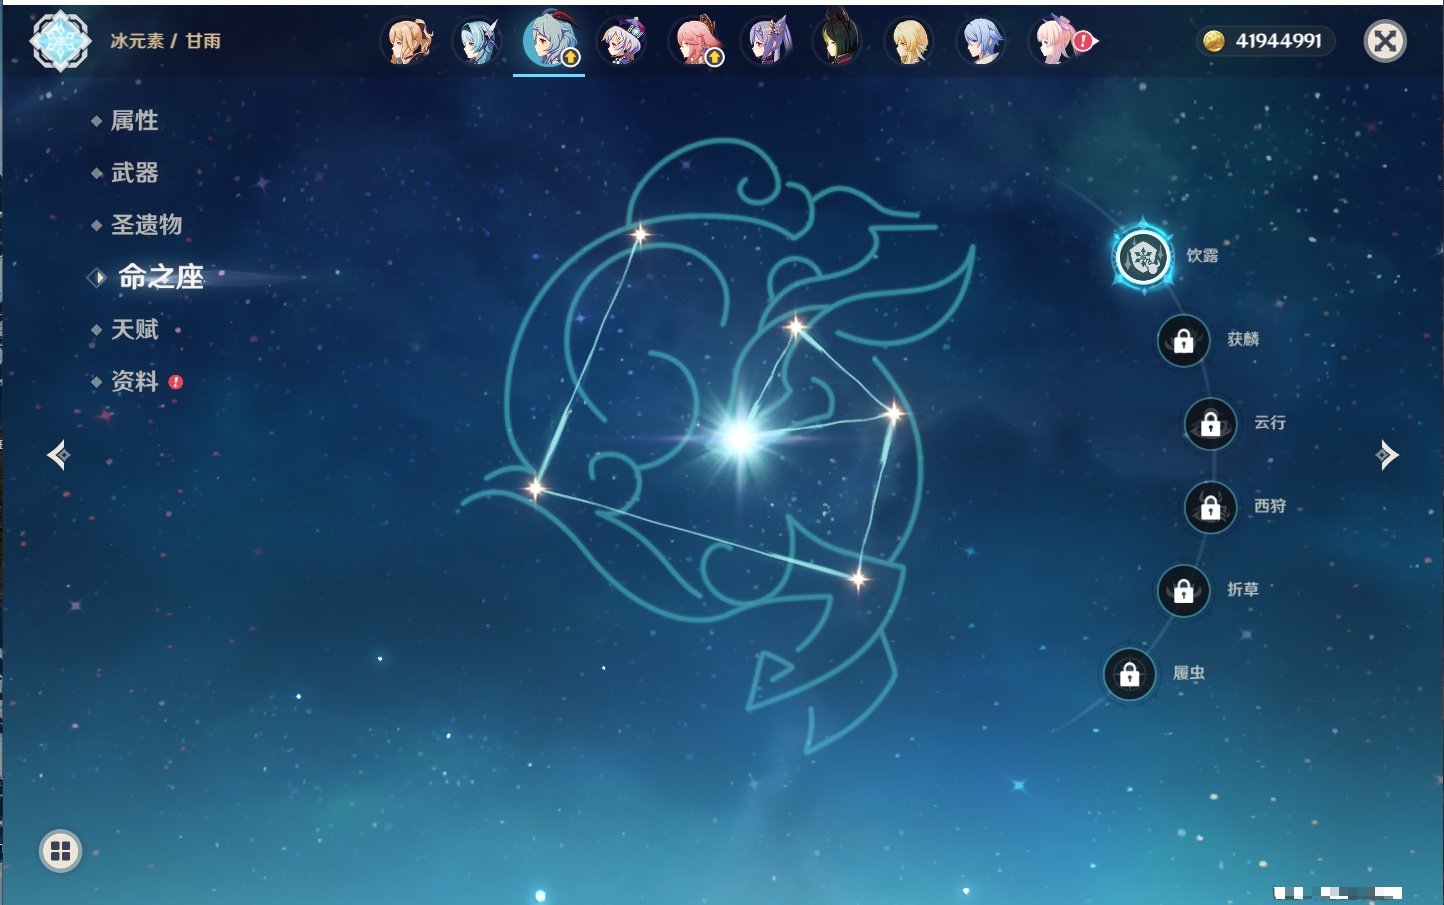The image size is (1444, 905).
Task: Click the Mora coin icon
Action: [1214, 41]
